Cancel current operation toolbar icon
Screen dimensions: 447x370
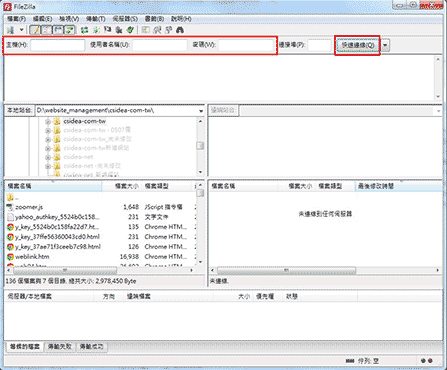click(x=107, y=30)
